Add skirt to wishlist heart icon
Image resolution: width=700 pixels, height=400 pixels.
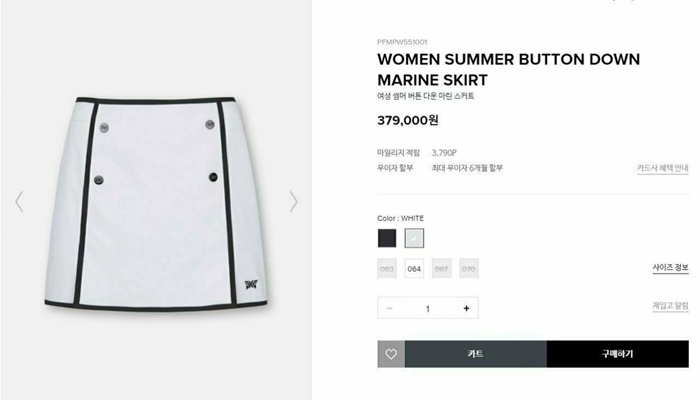[x=391, y=354]
